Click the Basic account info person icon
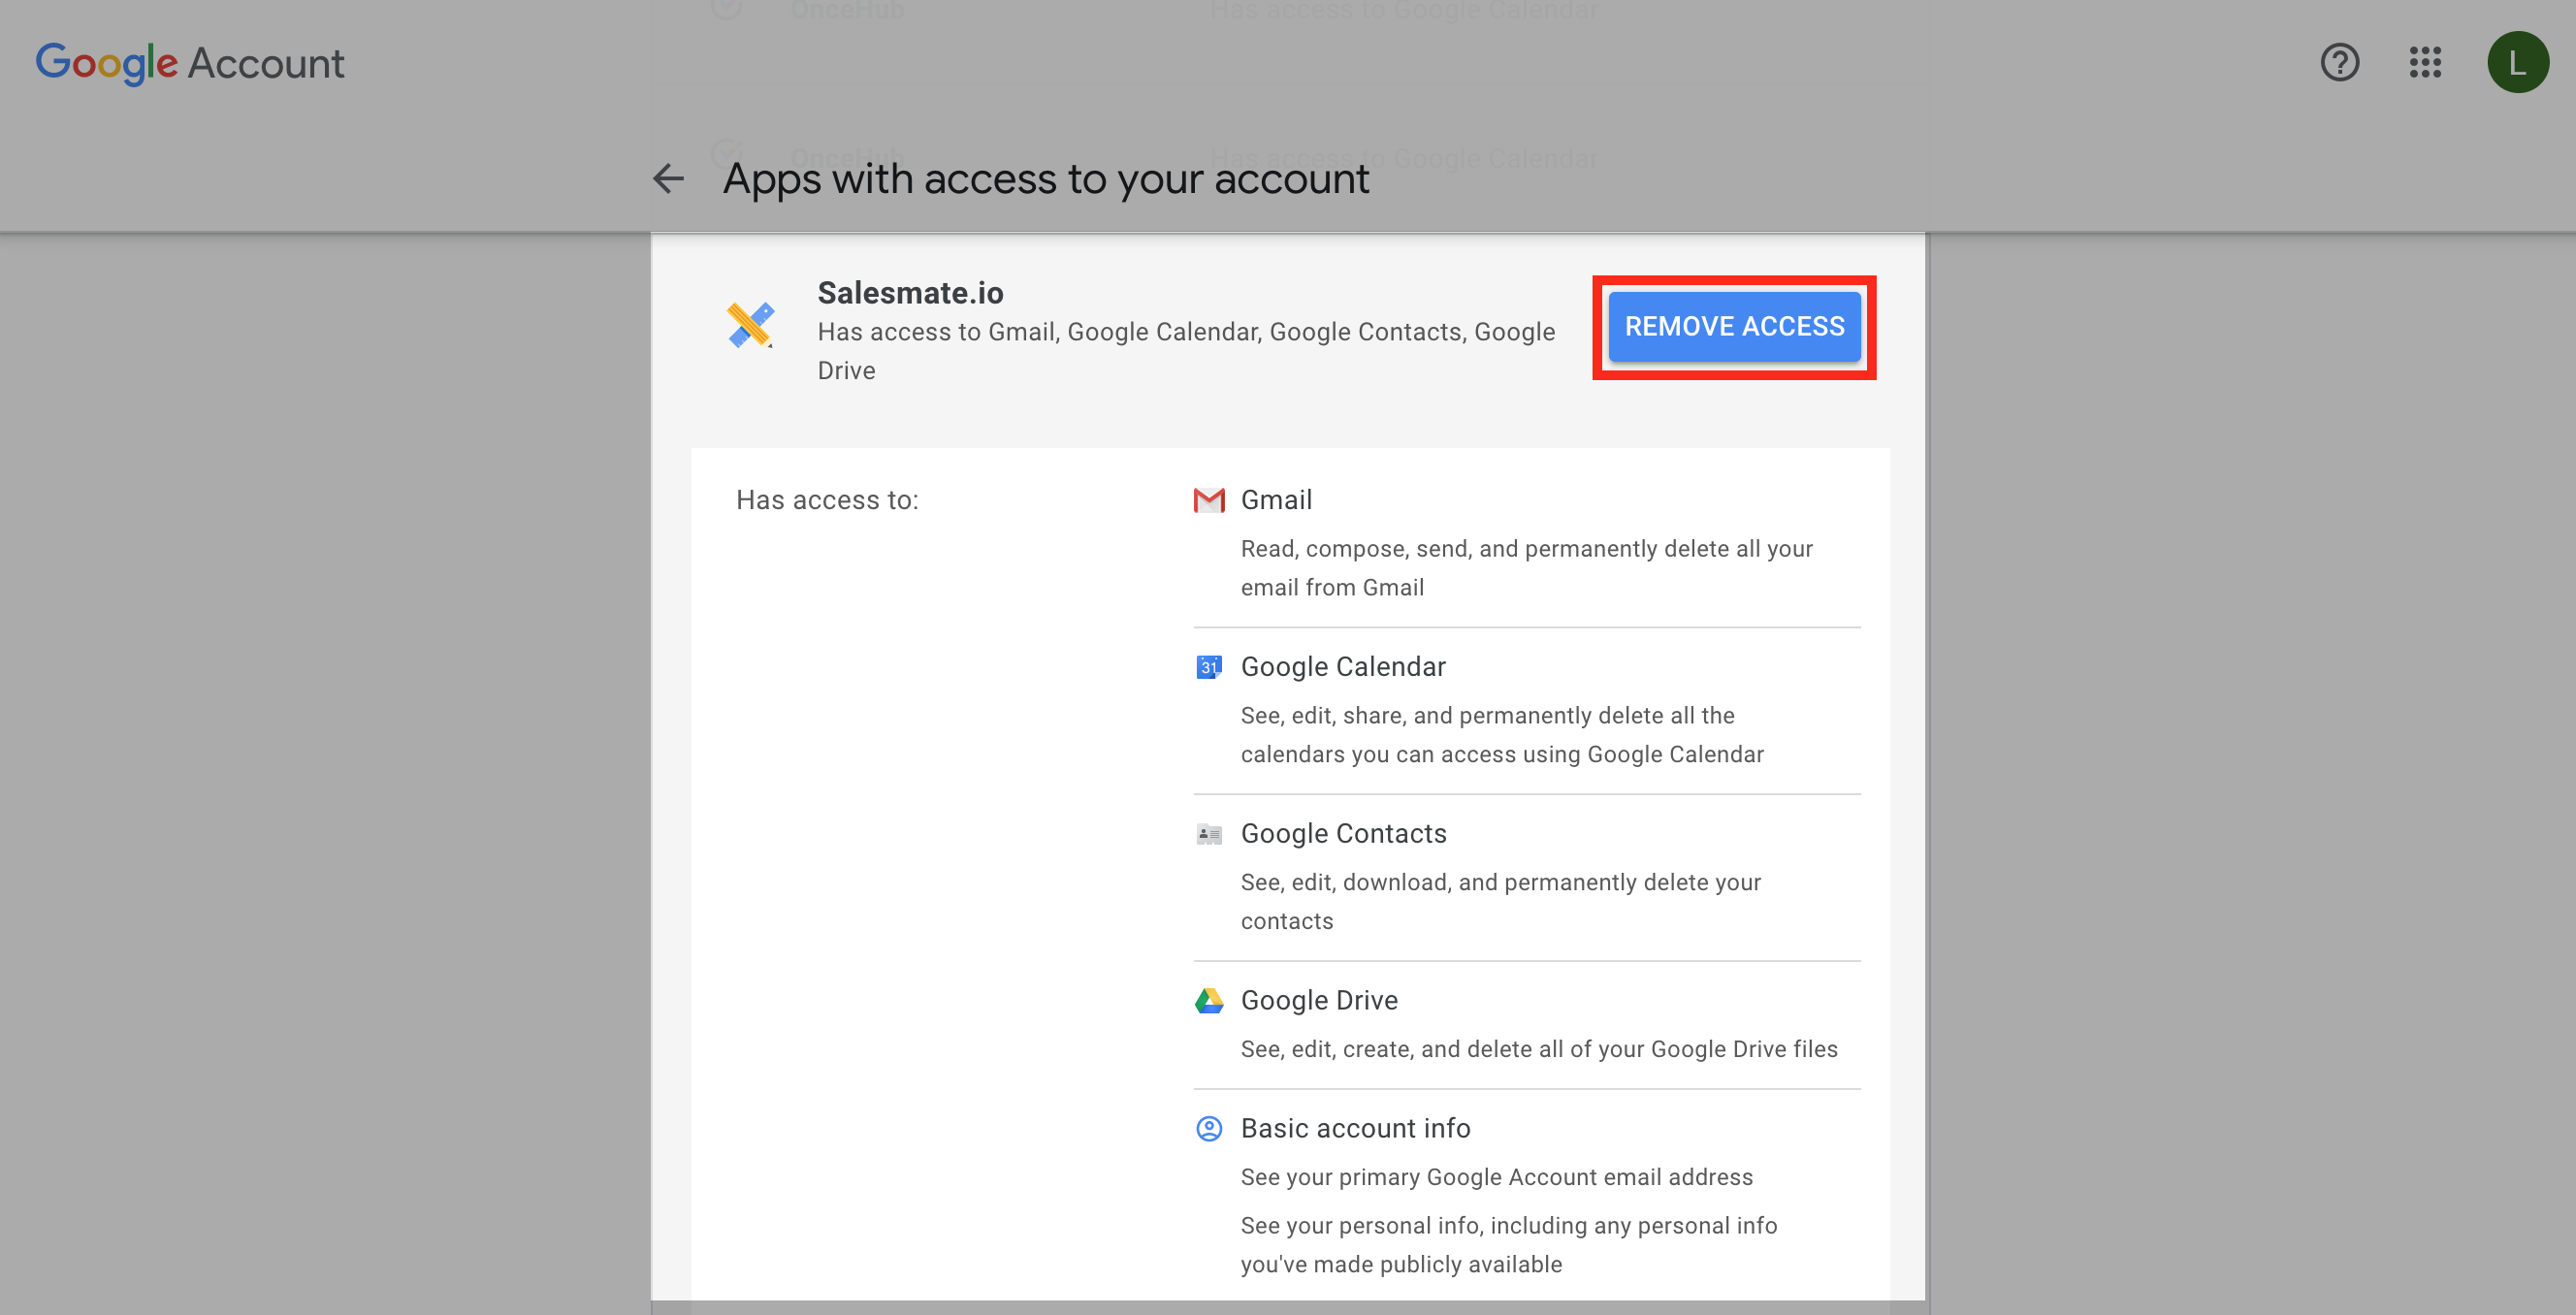The image size is (2576, 1315). 1209,1128
